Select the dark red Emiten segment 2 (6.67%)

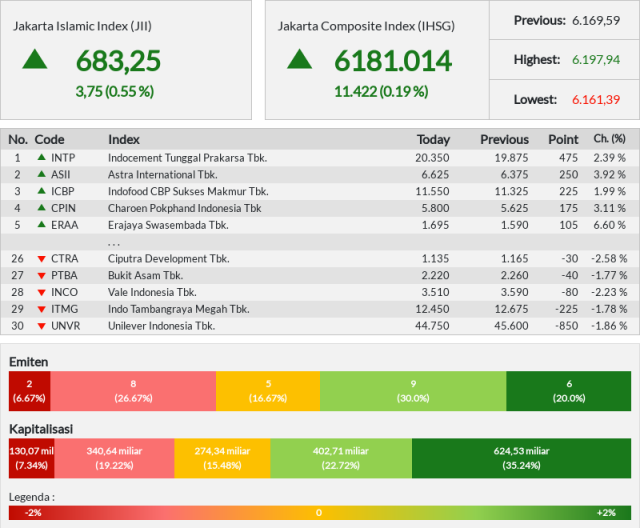point(29,391)
